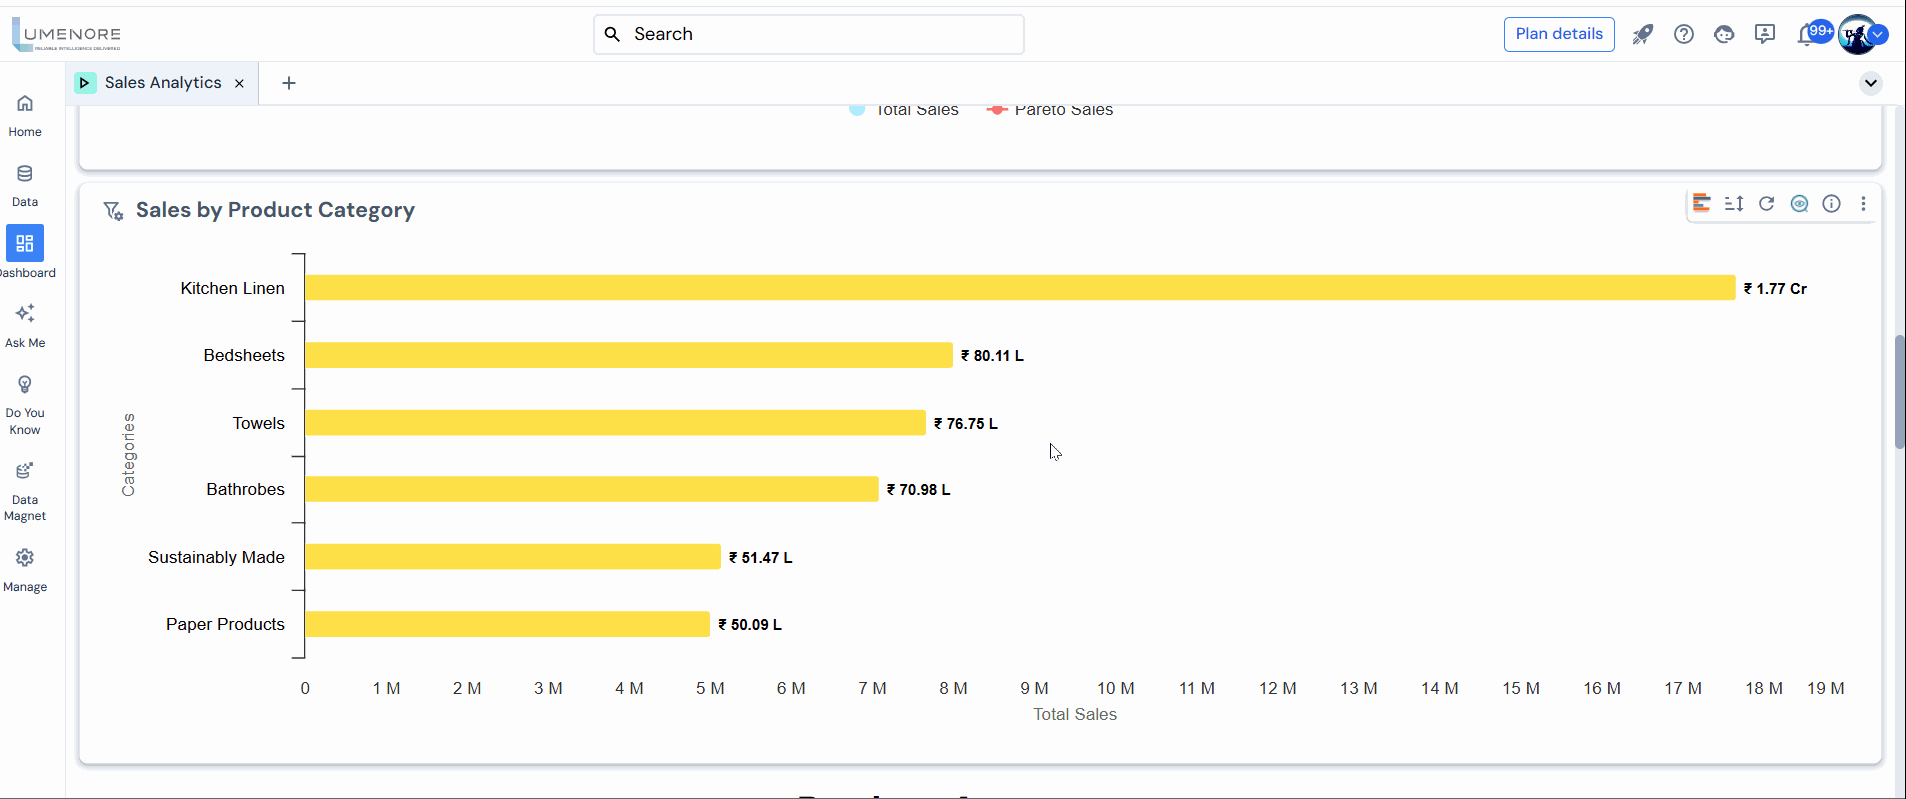This screenshot has height=799, width=1906.
Task: Open notifications bell with 99+ badge
Action: click(x=1807, y=35)
